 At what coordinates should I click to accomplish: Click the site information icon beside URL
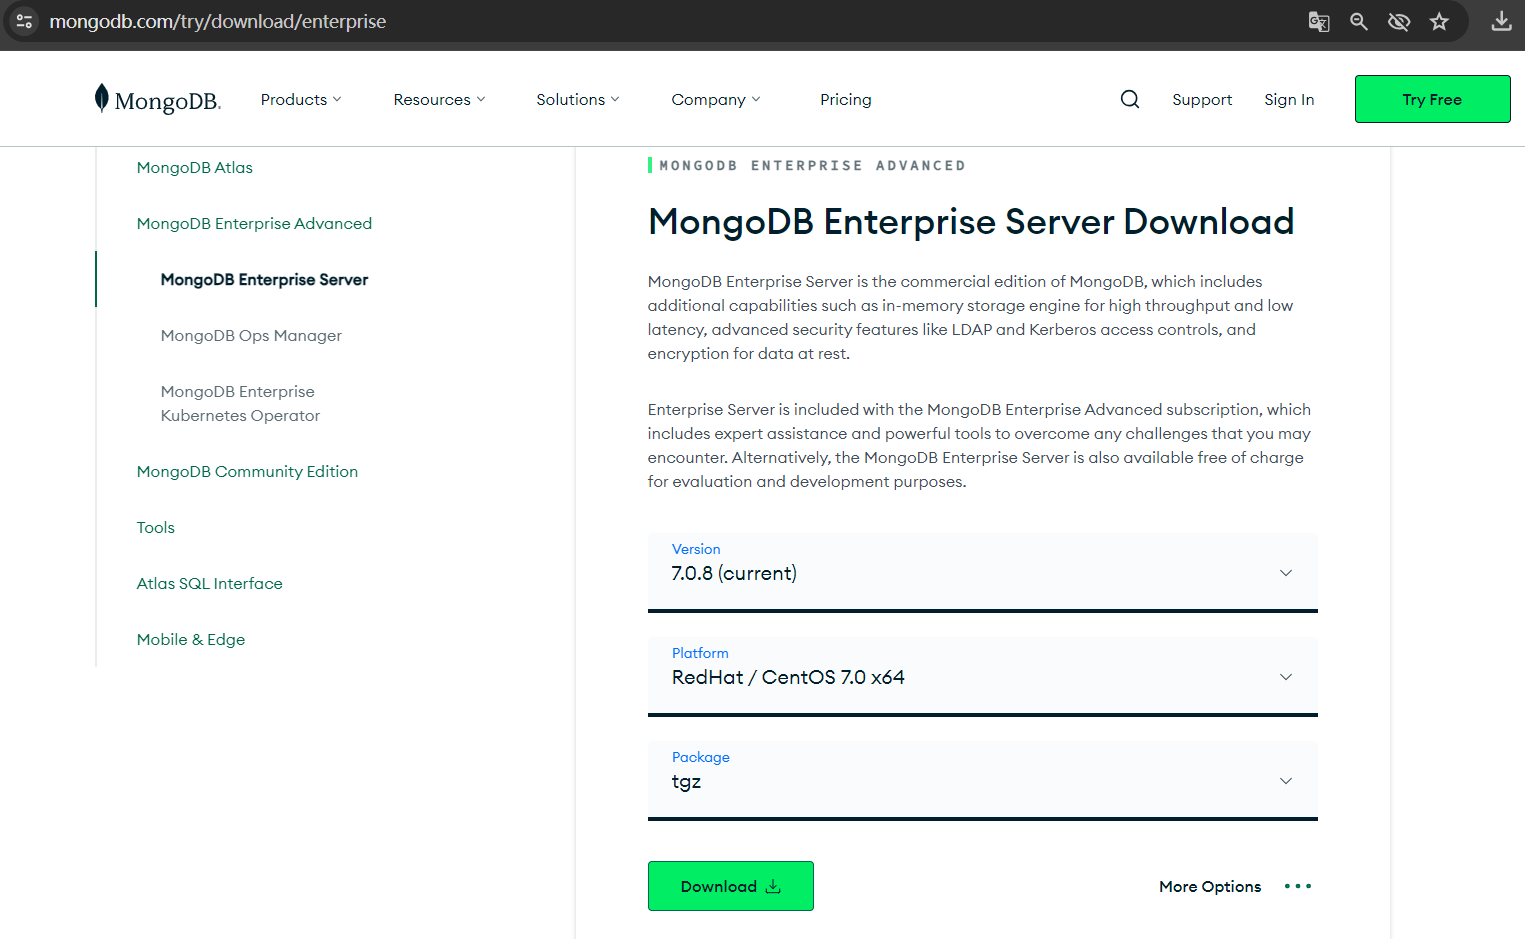pyautogui.click(x=24, y=21)
